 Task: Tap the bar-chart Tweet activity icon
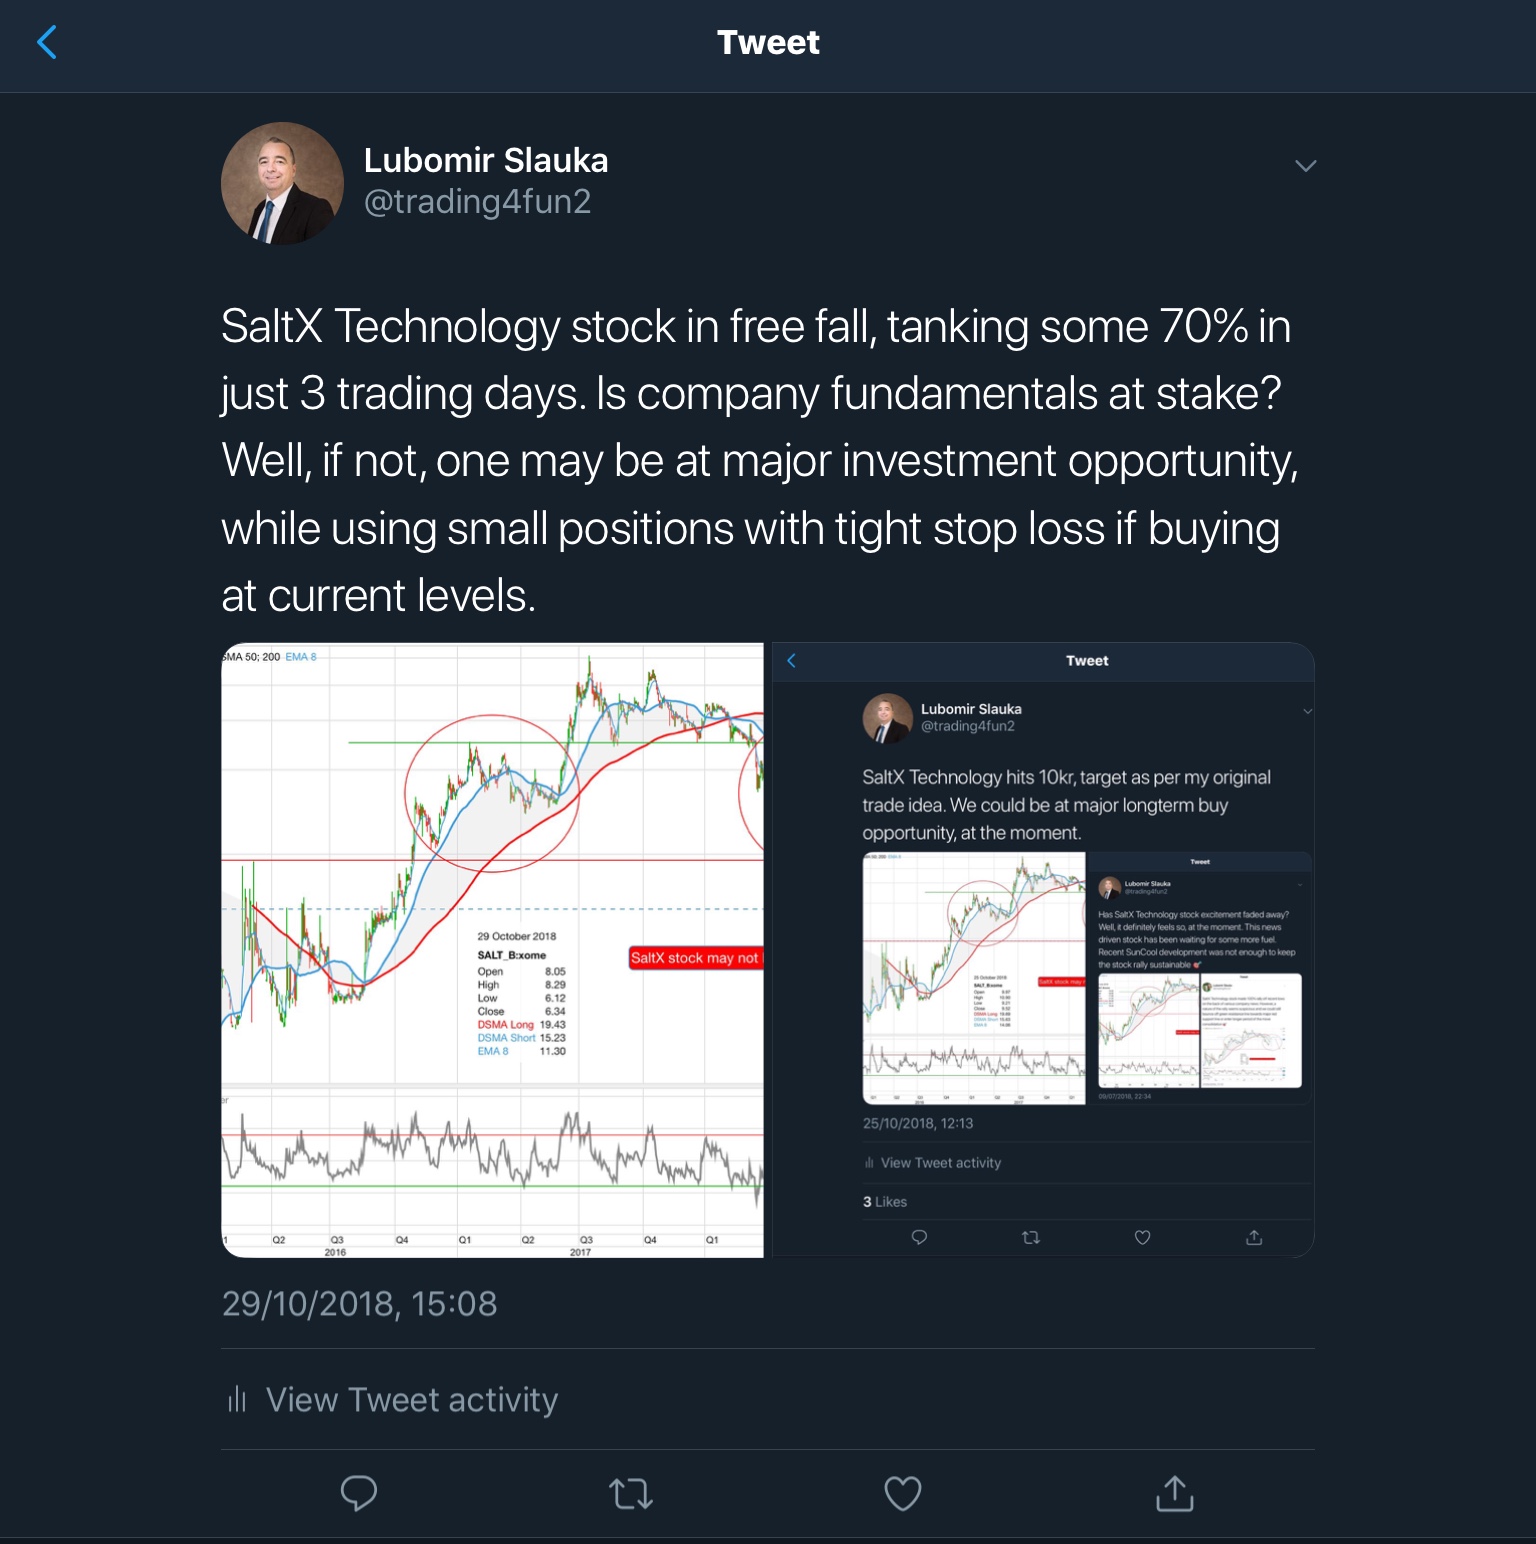[237, 1399]
